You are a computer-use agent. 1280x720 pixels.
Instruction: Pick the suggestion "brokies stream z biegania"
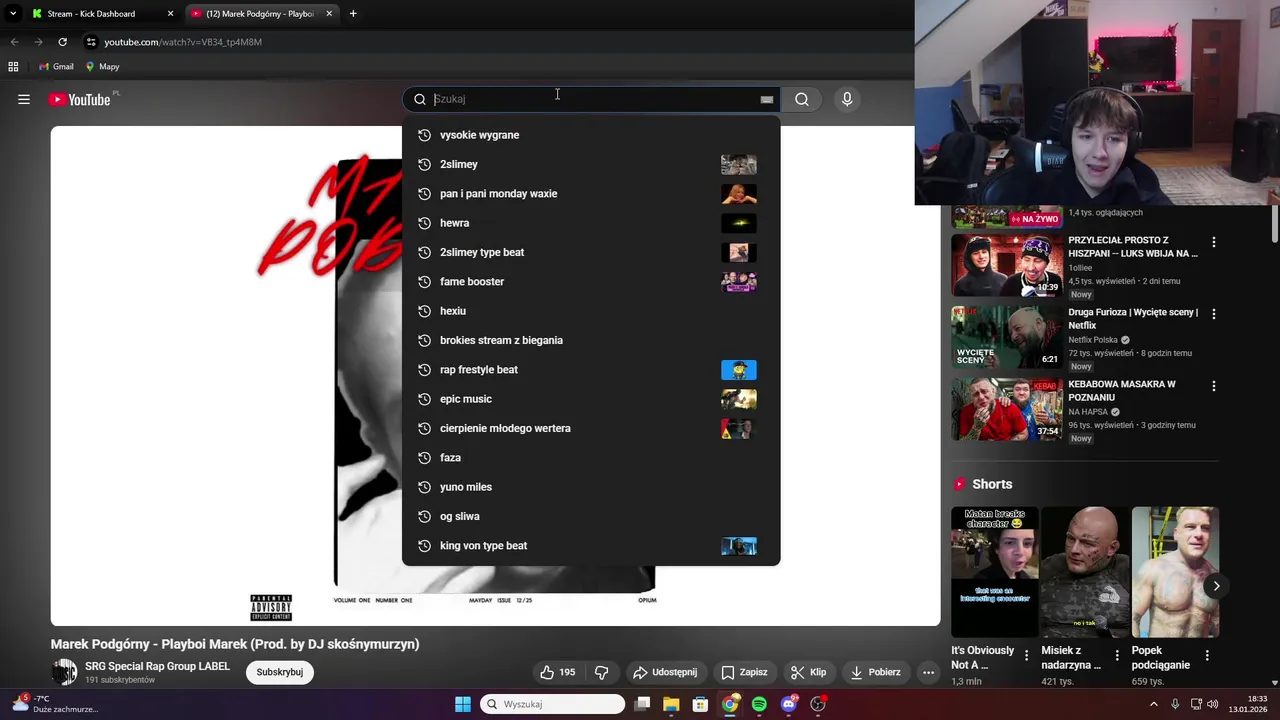click(591, 340)
